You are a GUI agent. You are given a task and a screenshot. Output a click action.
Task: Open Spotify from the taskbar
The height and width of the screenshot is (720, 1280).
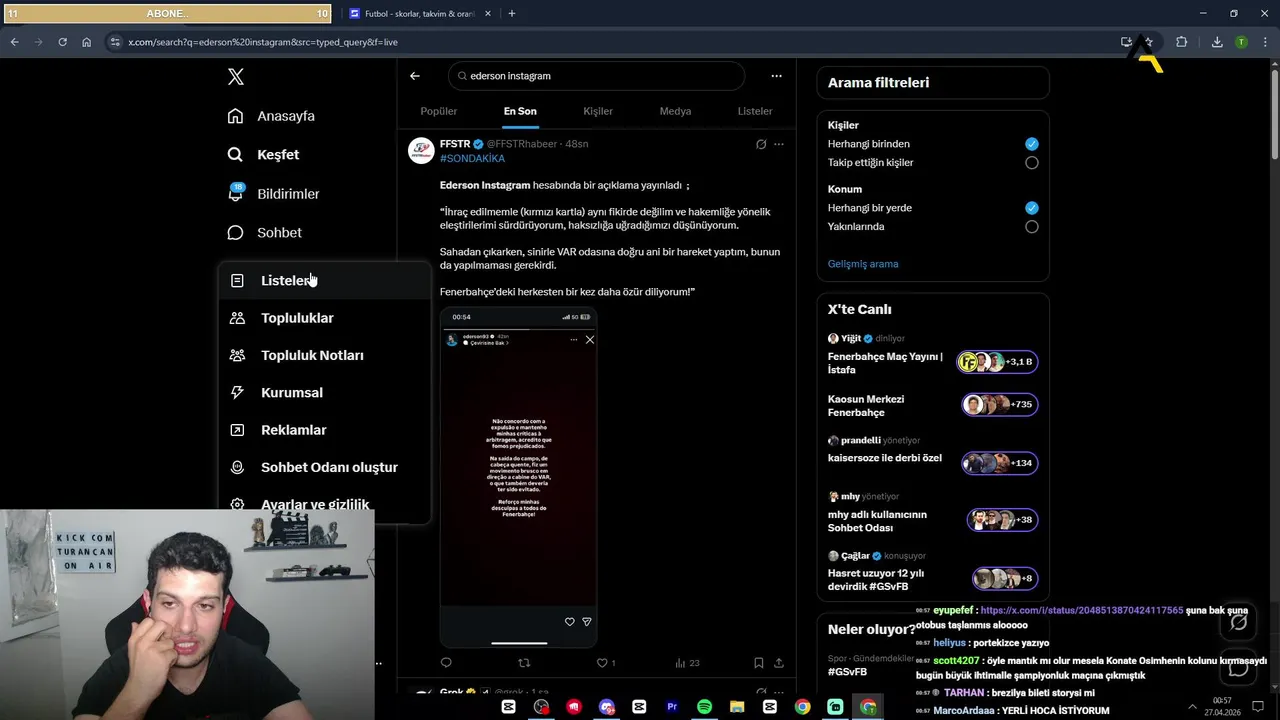click(704, 707)
